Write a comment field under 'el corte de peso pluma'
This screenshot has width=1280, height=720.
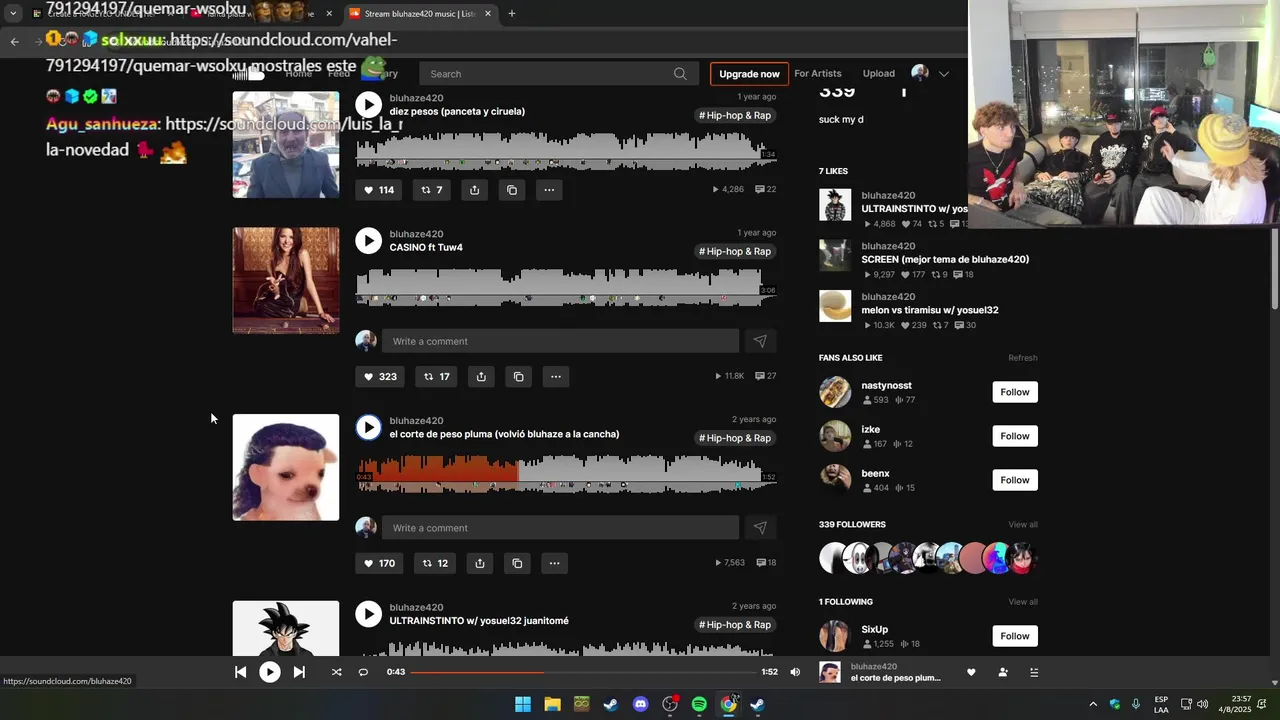pyautogui.click(x=560, y=528)
